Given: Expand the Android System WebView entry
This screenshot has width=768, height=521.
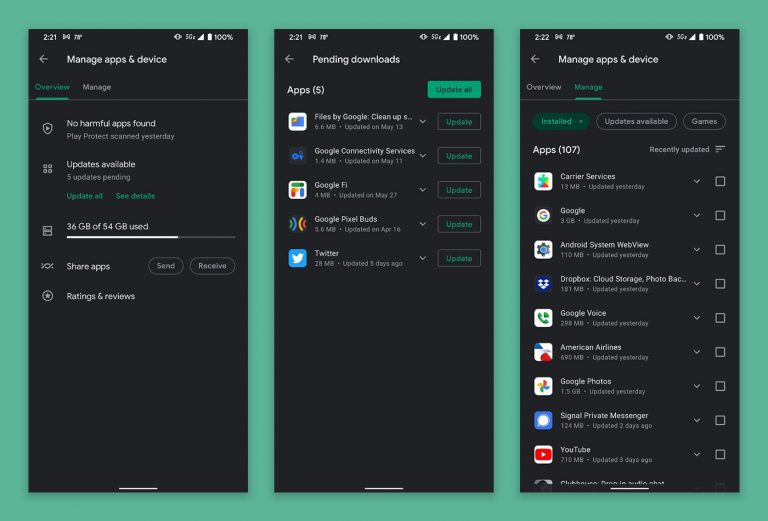Looking at the screenshot, I should [697, 250].
